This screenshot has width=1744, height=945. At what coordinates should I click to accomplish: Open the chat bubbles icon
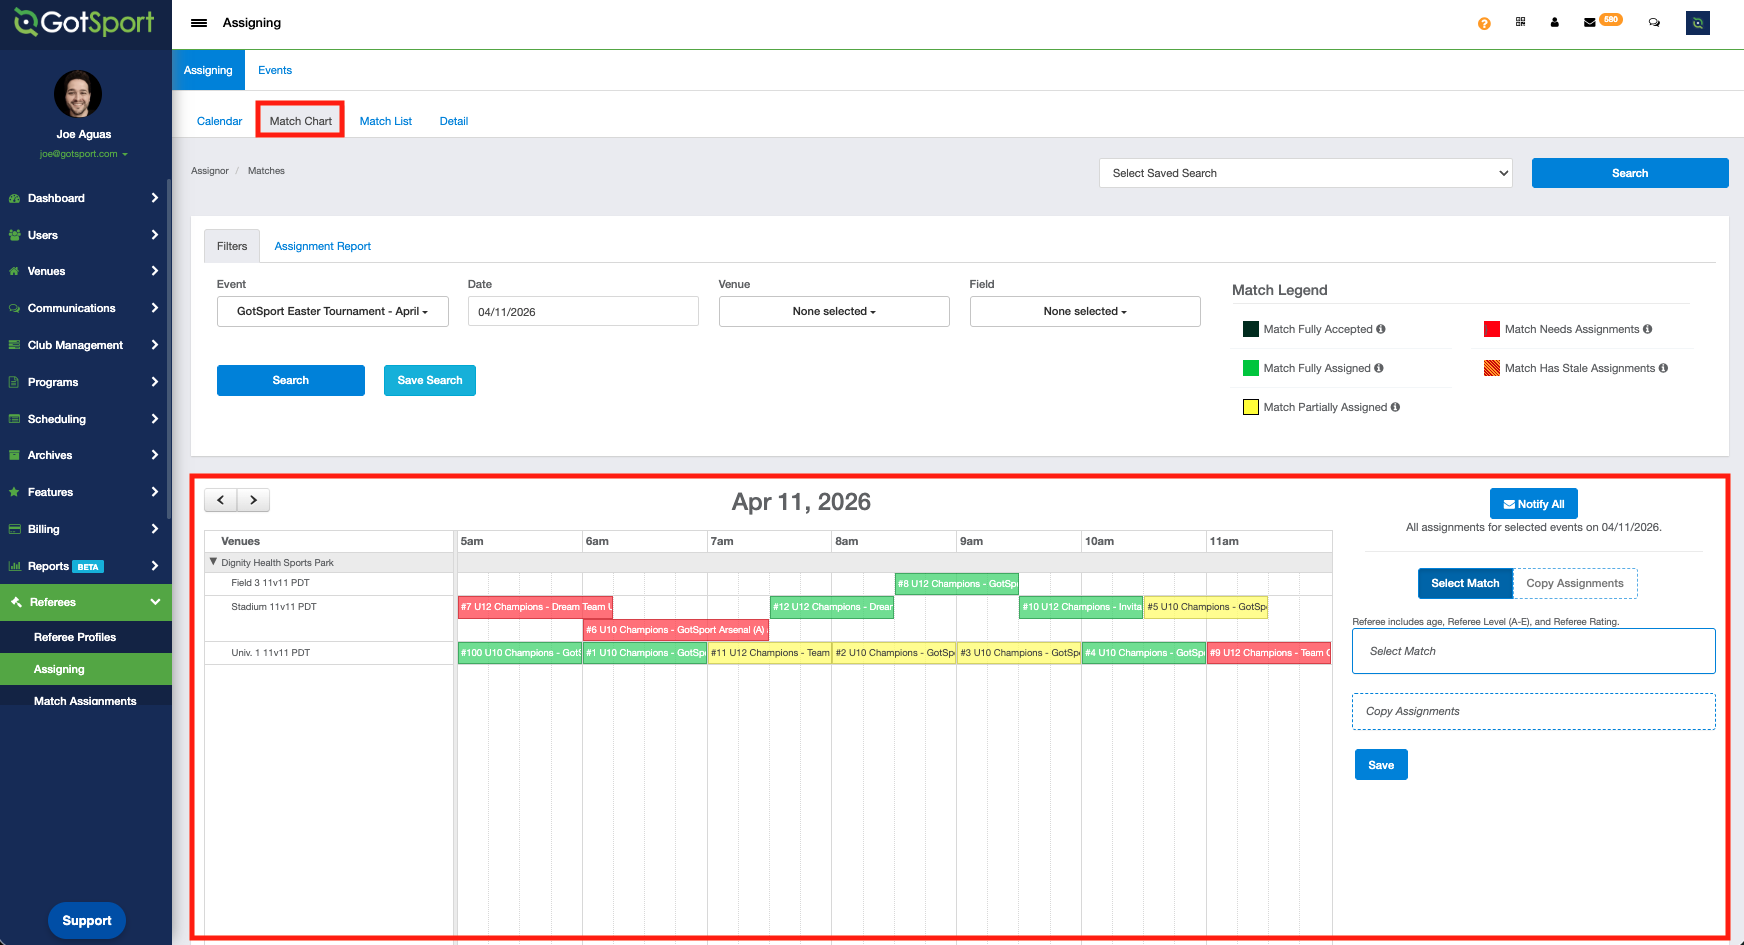click(x=1654, y=23)
